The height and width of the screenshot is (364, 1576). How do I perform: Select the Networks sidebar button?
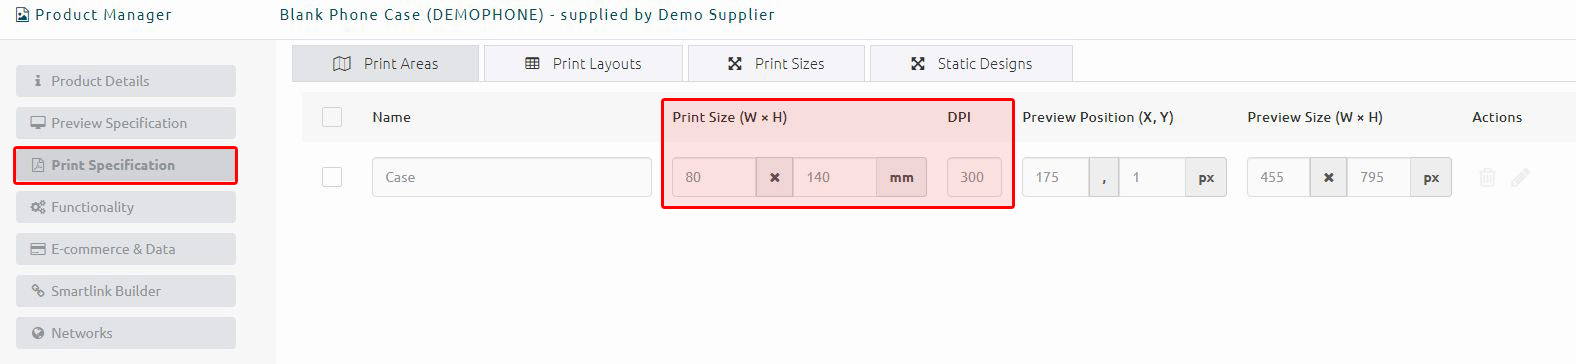[x=126, y=333]
